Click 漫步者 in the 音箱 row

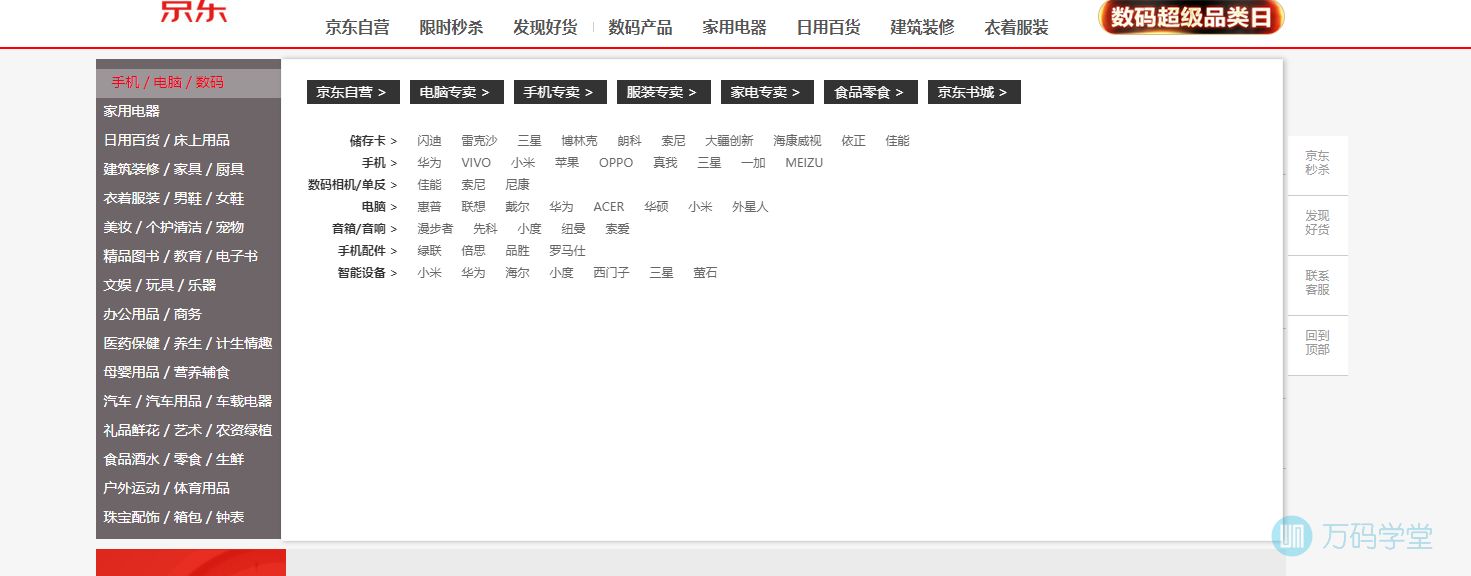click(435, 229)
